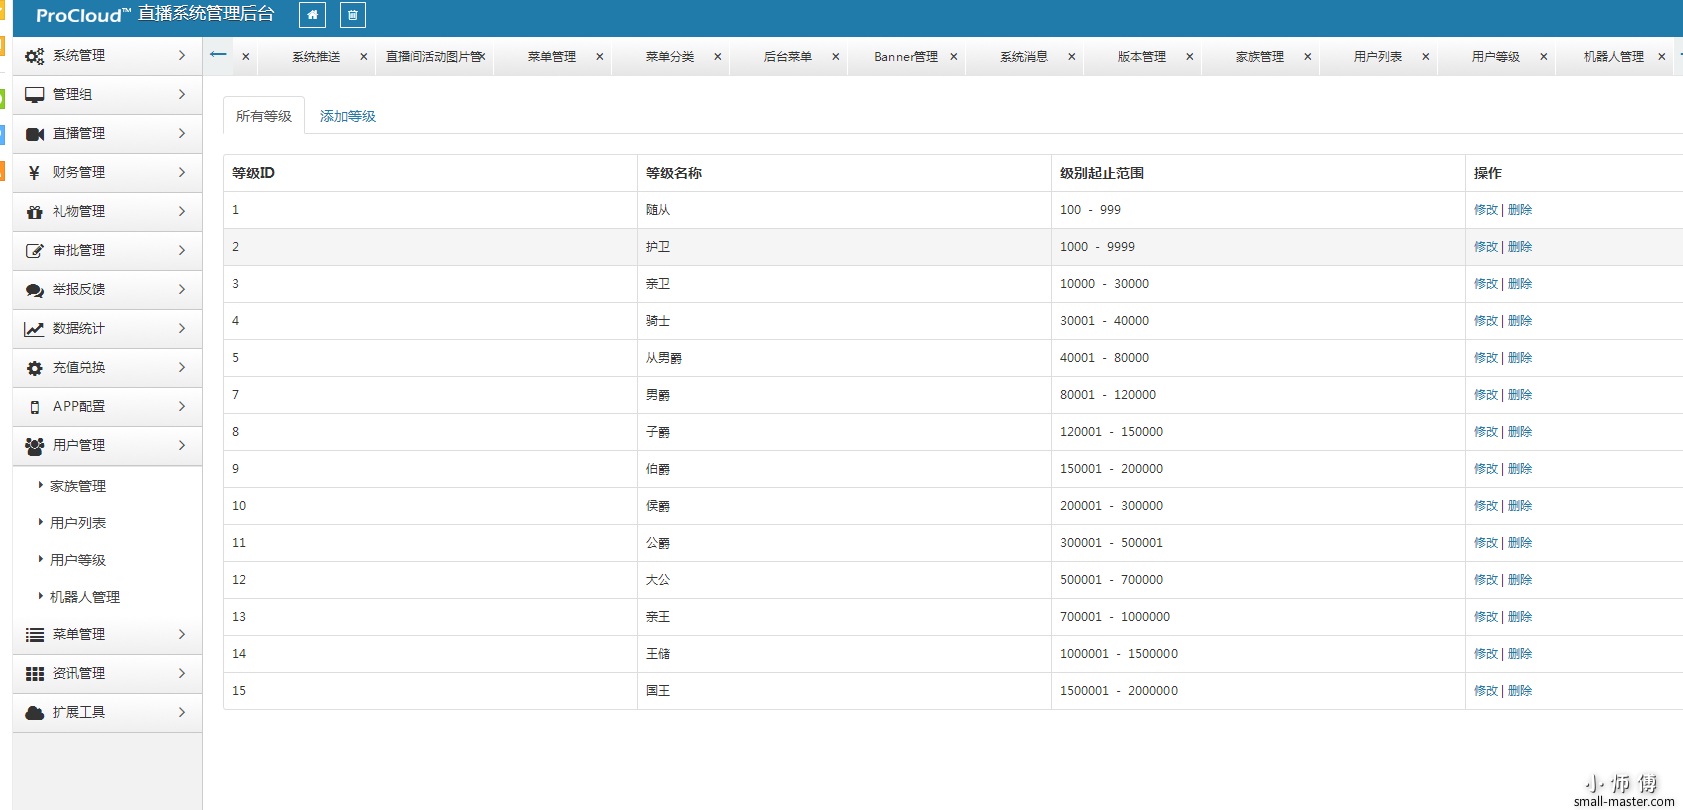Select the 所有等级 sub-tab
Image resolution: width=1683 pixels, height=810 pixels.
click(264, 116)
